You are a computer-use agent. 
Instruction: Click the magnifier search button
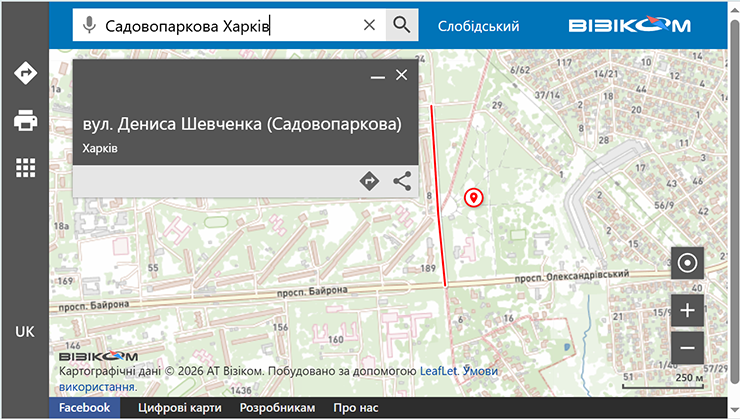point(402,25)
